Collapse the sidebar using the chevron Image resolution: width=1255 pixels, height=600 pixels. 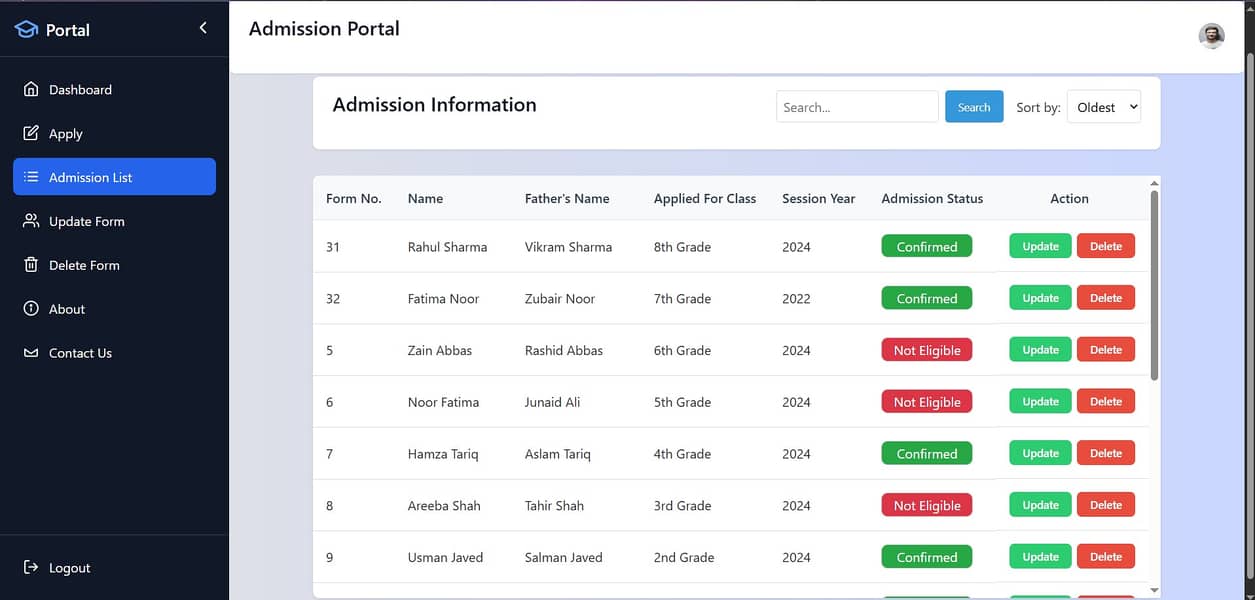click(x=203, y=28)
